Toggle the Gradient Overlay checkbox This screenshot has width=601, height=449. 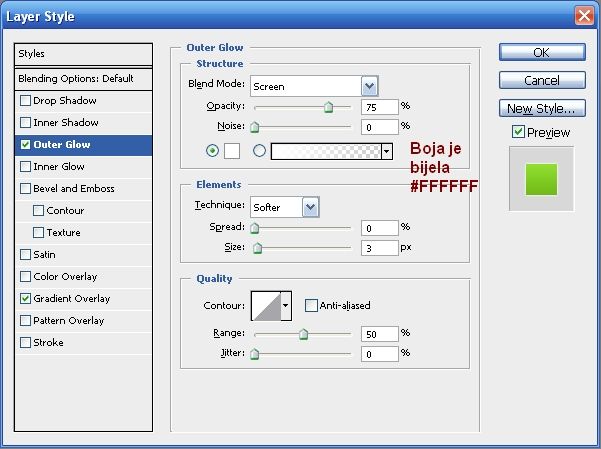coord(25,299)
